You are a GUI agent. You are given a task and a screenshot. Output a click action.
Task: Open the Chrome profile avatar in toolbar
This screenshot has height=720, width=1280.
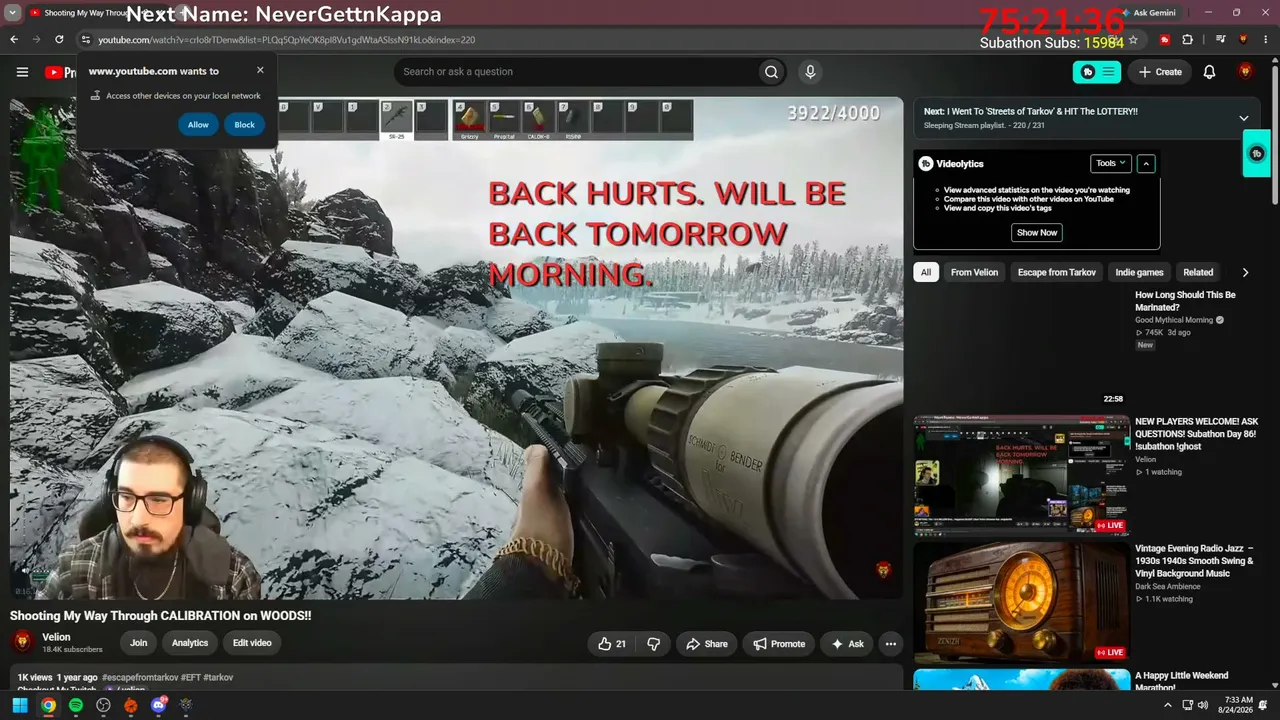1243,40
